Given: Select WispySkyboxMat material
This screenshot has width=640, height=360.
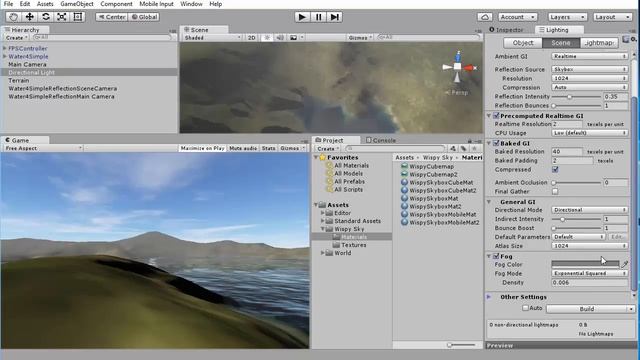Looking at the screenshot, I should coord(433,198).
